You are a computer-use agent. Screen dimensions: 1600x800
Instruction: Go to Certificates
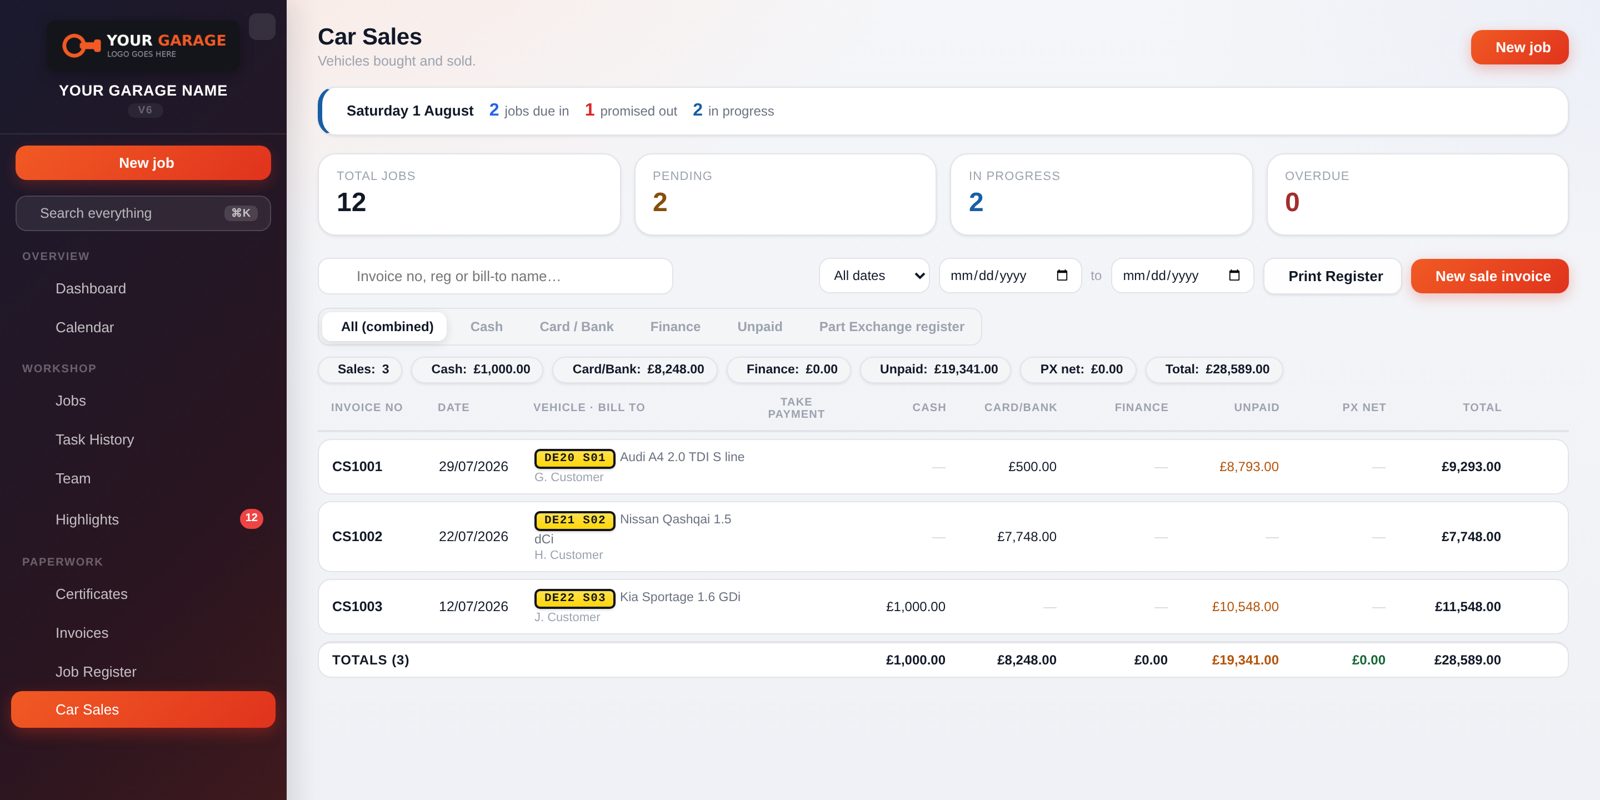(x=143, y=594)
